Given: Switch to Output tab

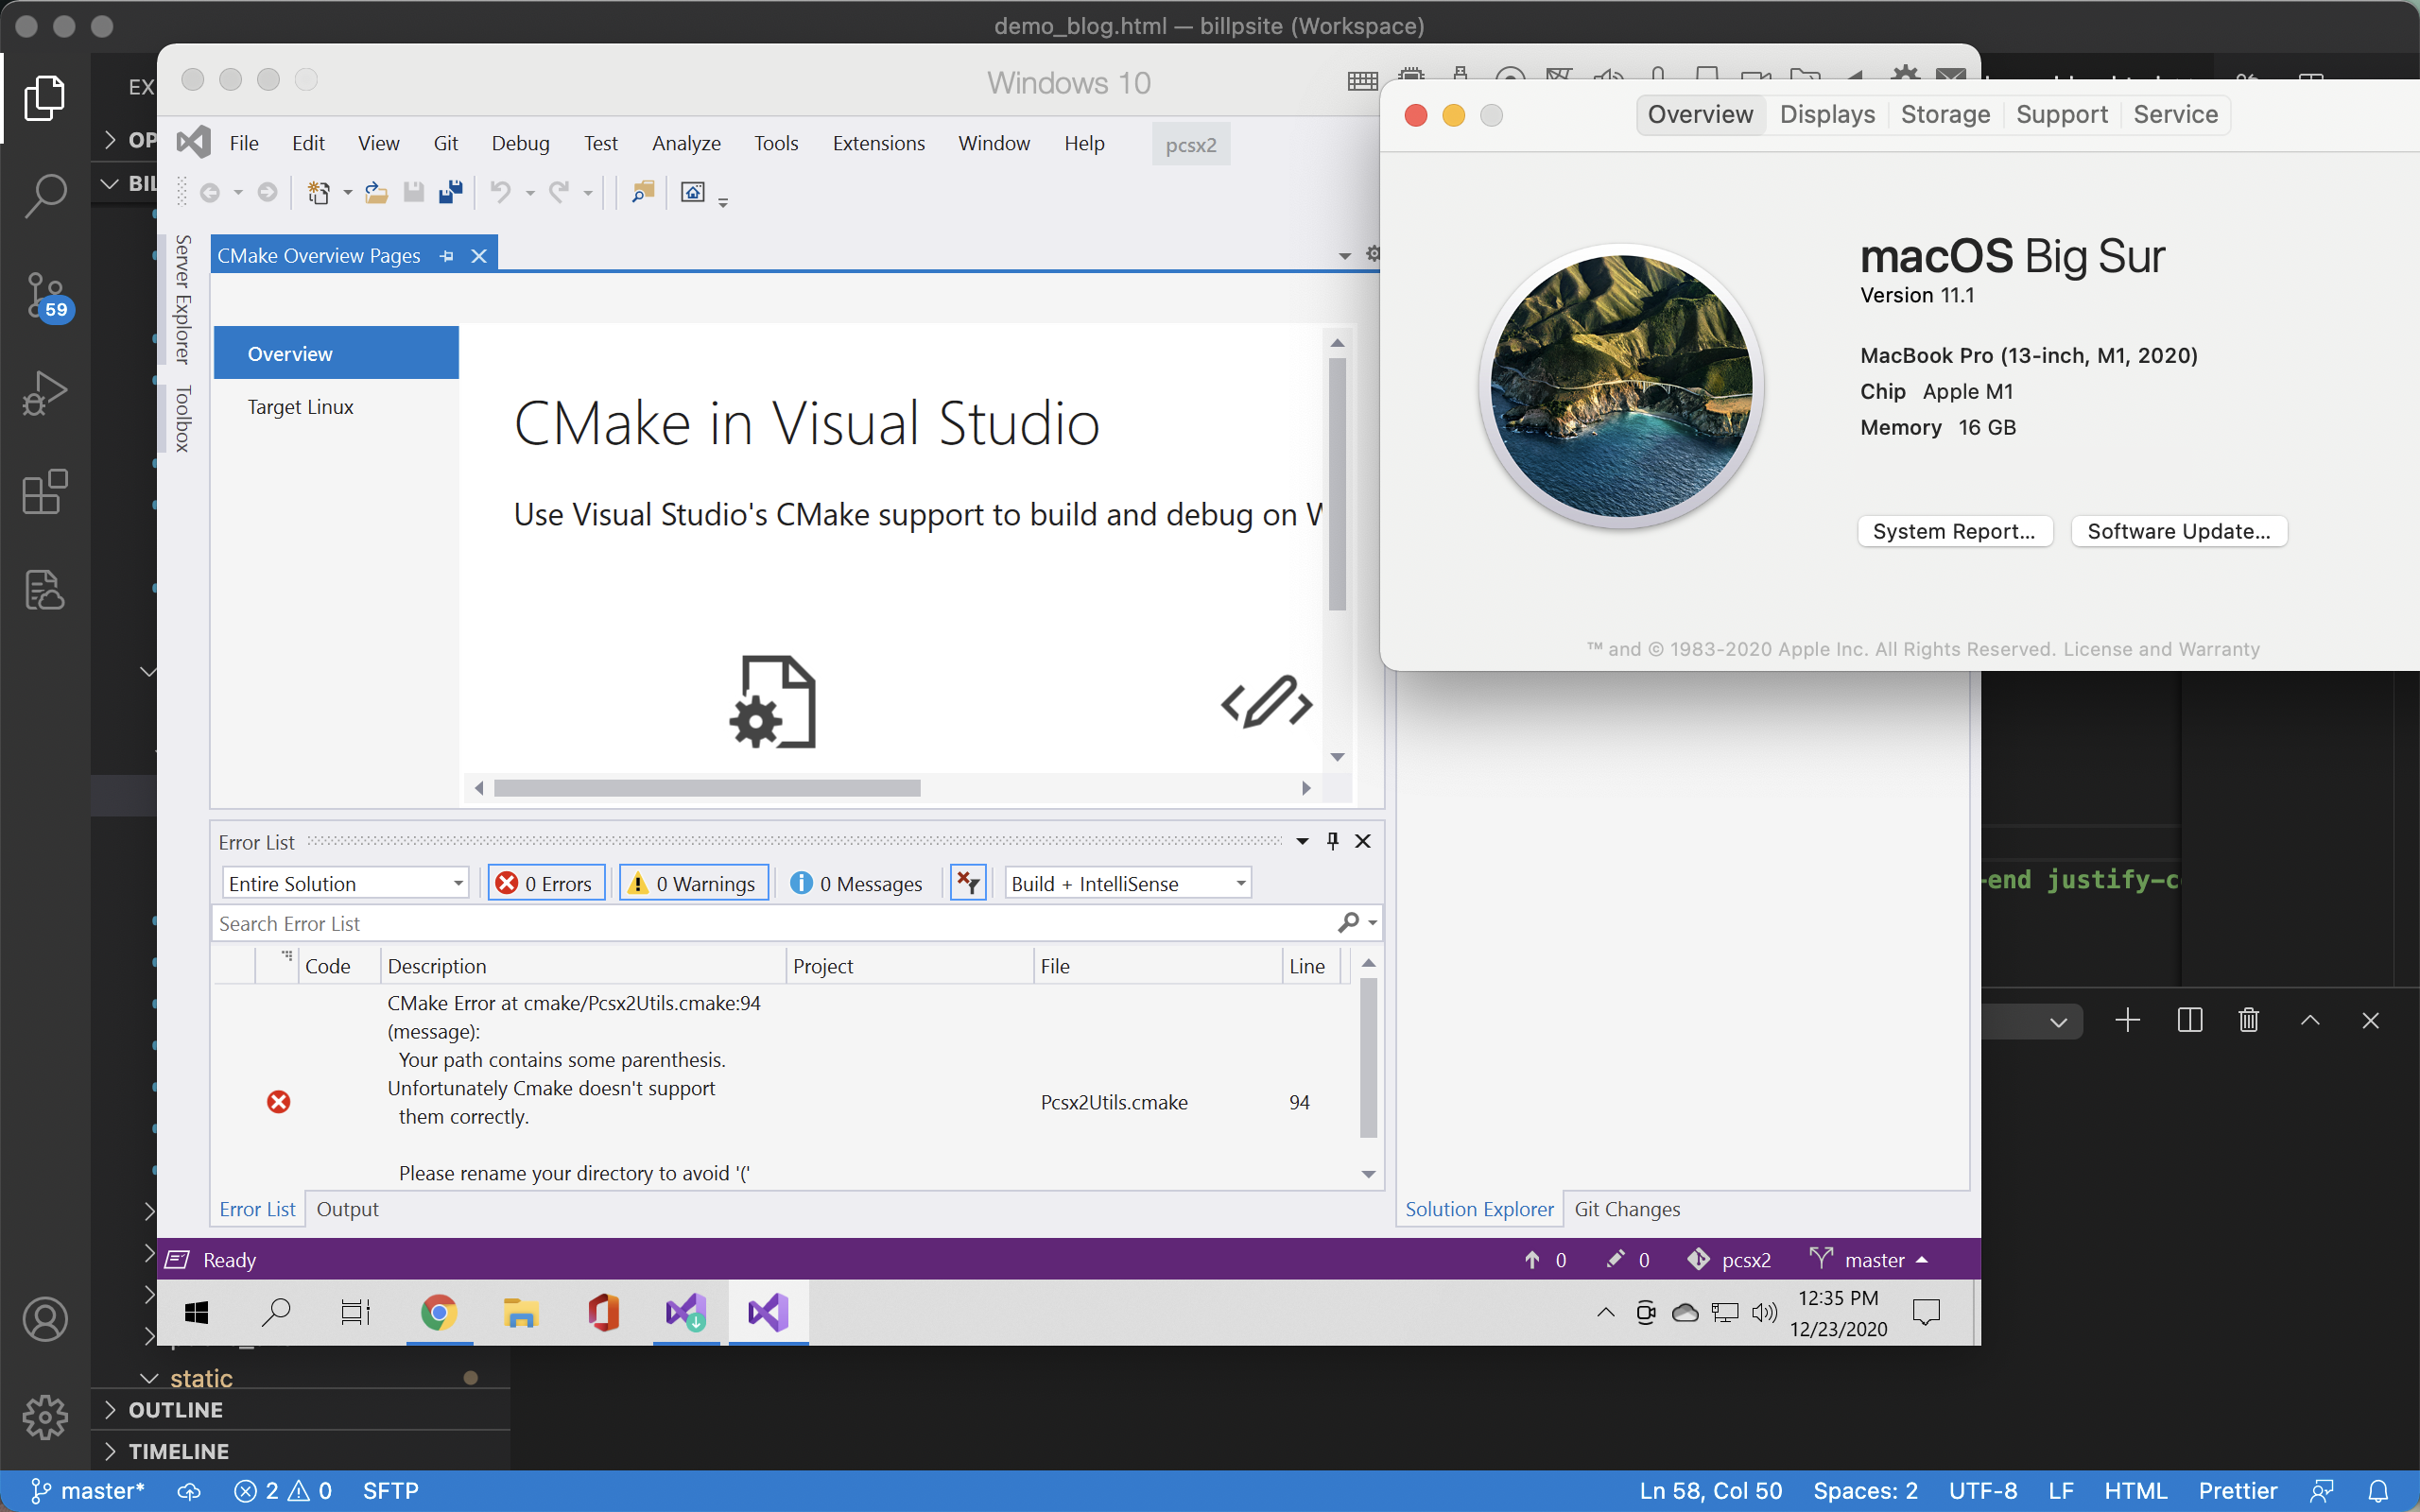Looking at the screenshot, I should (x=347, y=1209).
